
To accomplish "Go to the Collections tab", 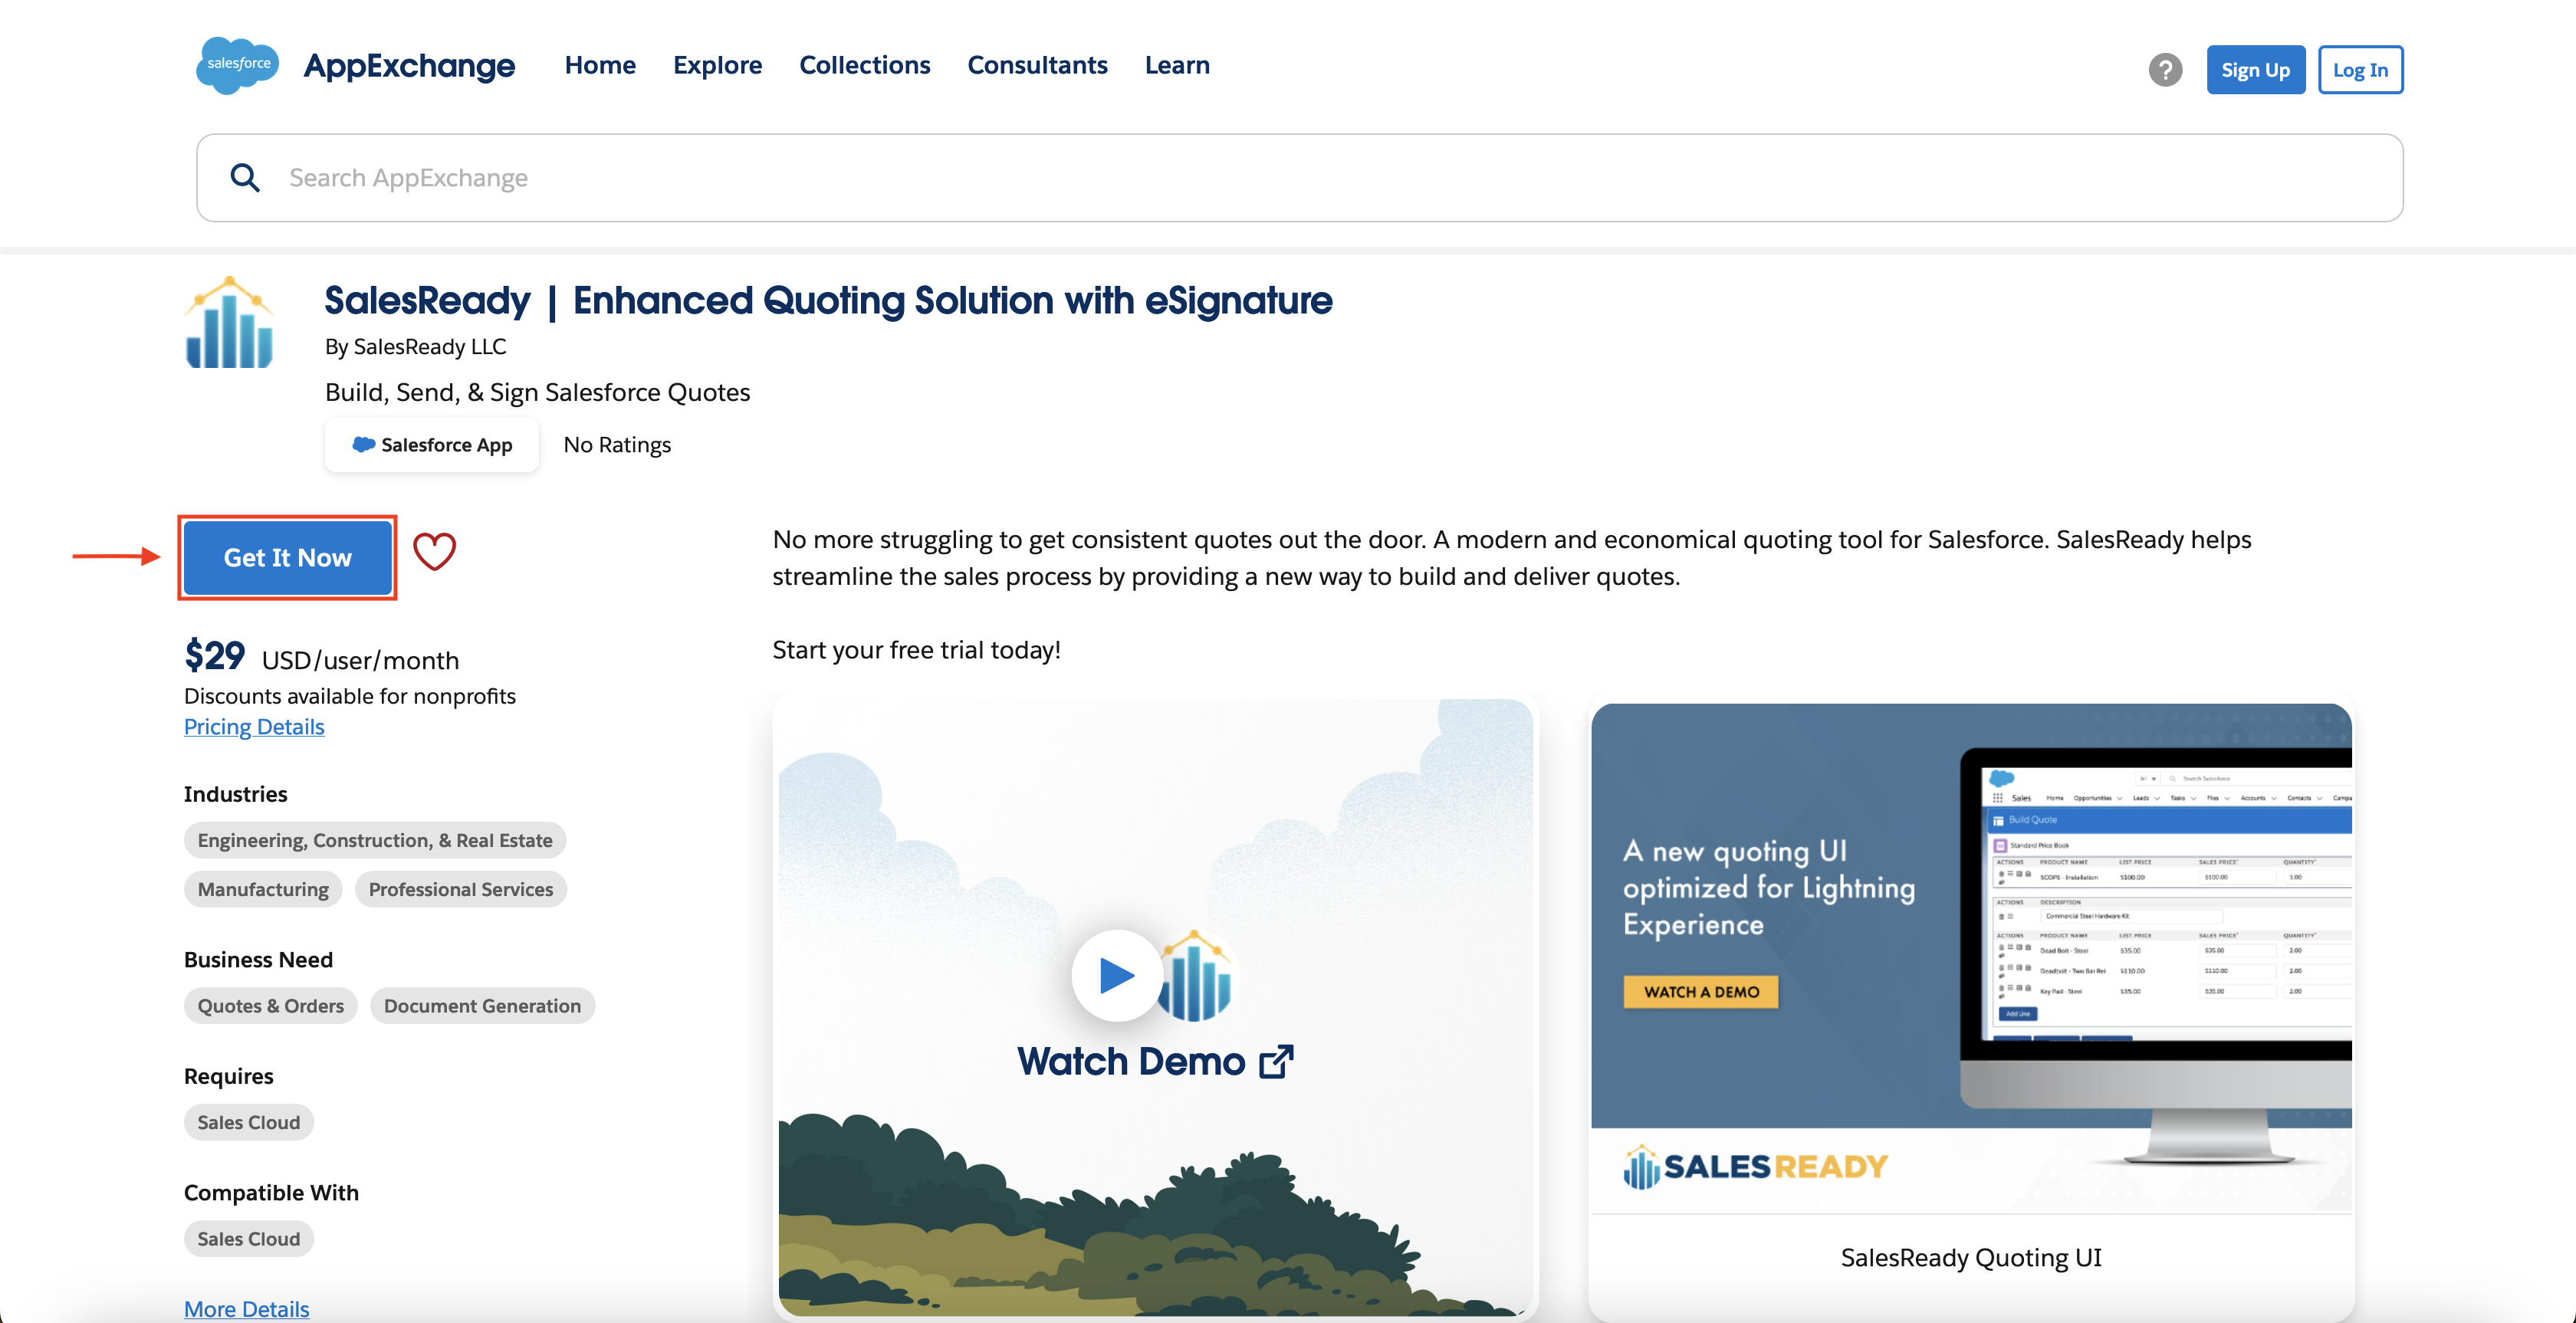I will pos(864,65).
